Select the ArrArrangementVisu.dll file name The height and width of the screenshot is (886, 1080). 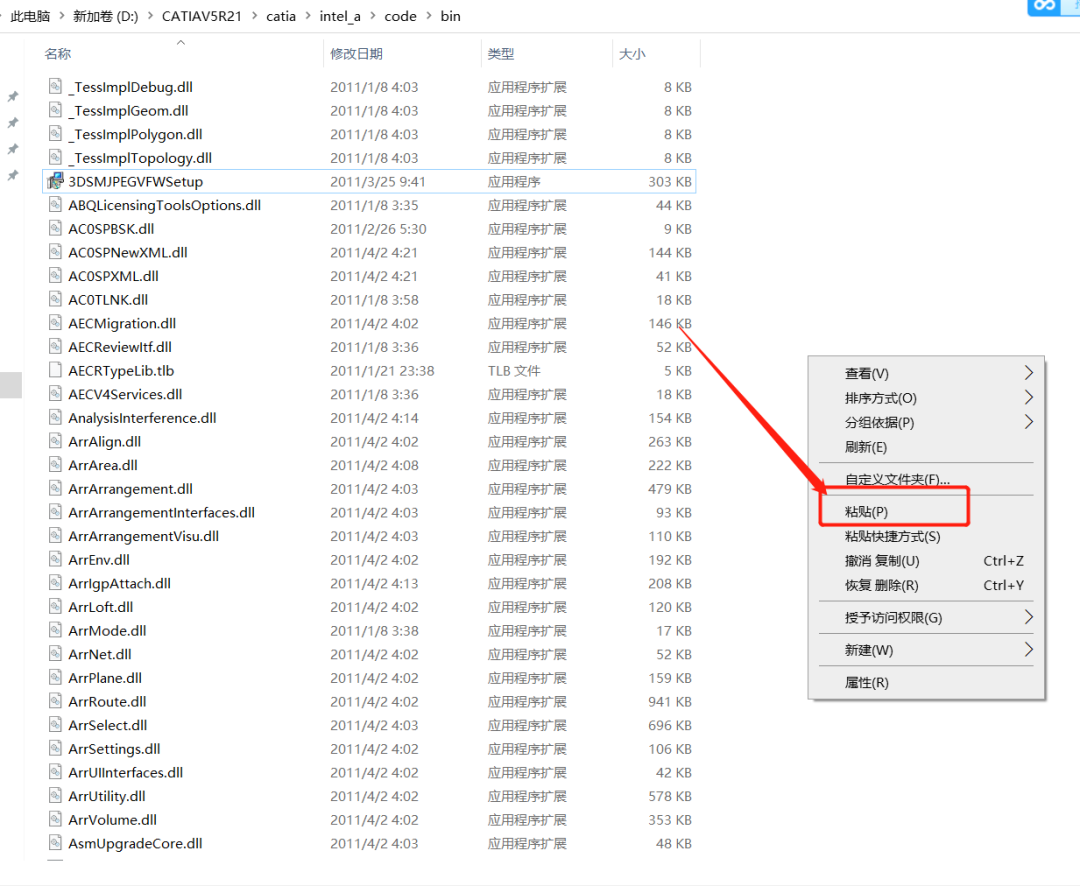pyautogui.click(x=143, y=536)
